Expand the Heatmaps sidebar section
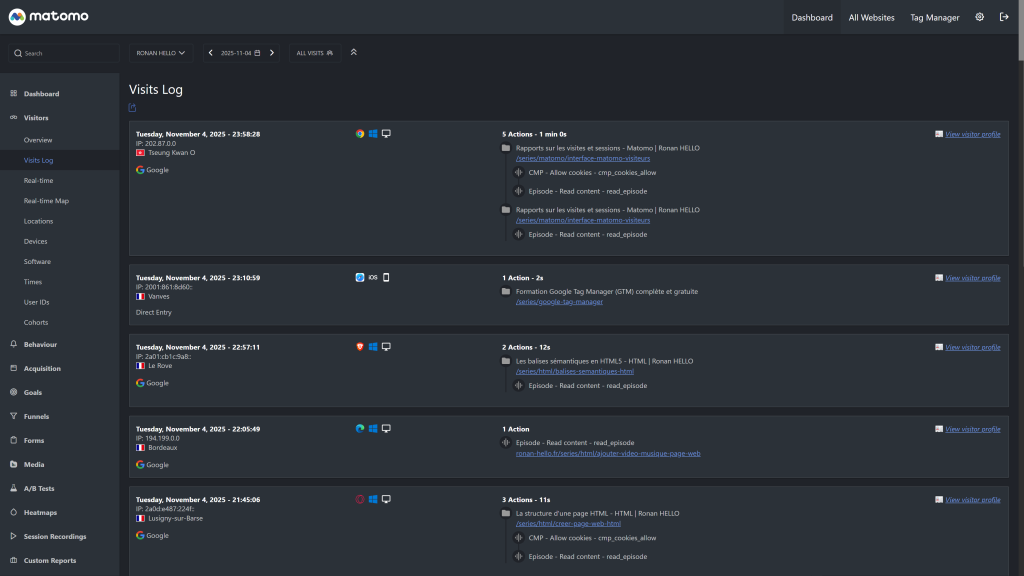Screen dimensions: 1024x576 click(40, 512)
